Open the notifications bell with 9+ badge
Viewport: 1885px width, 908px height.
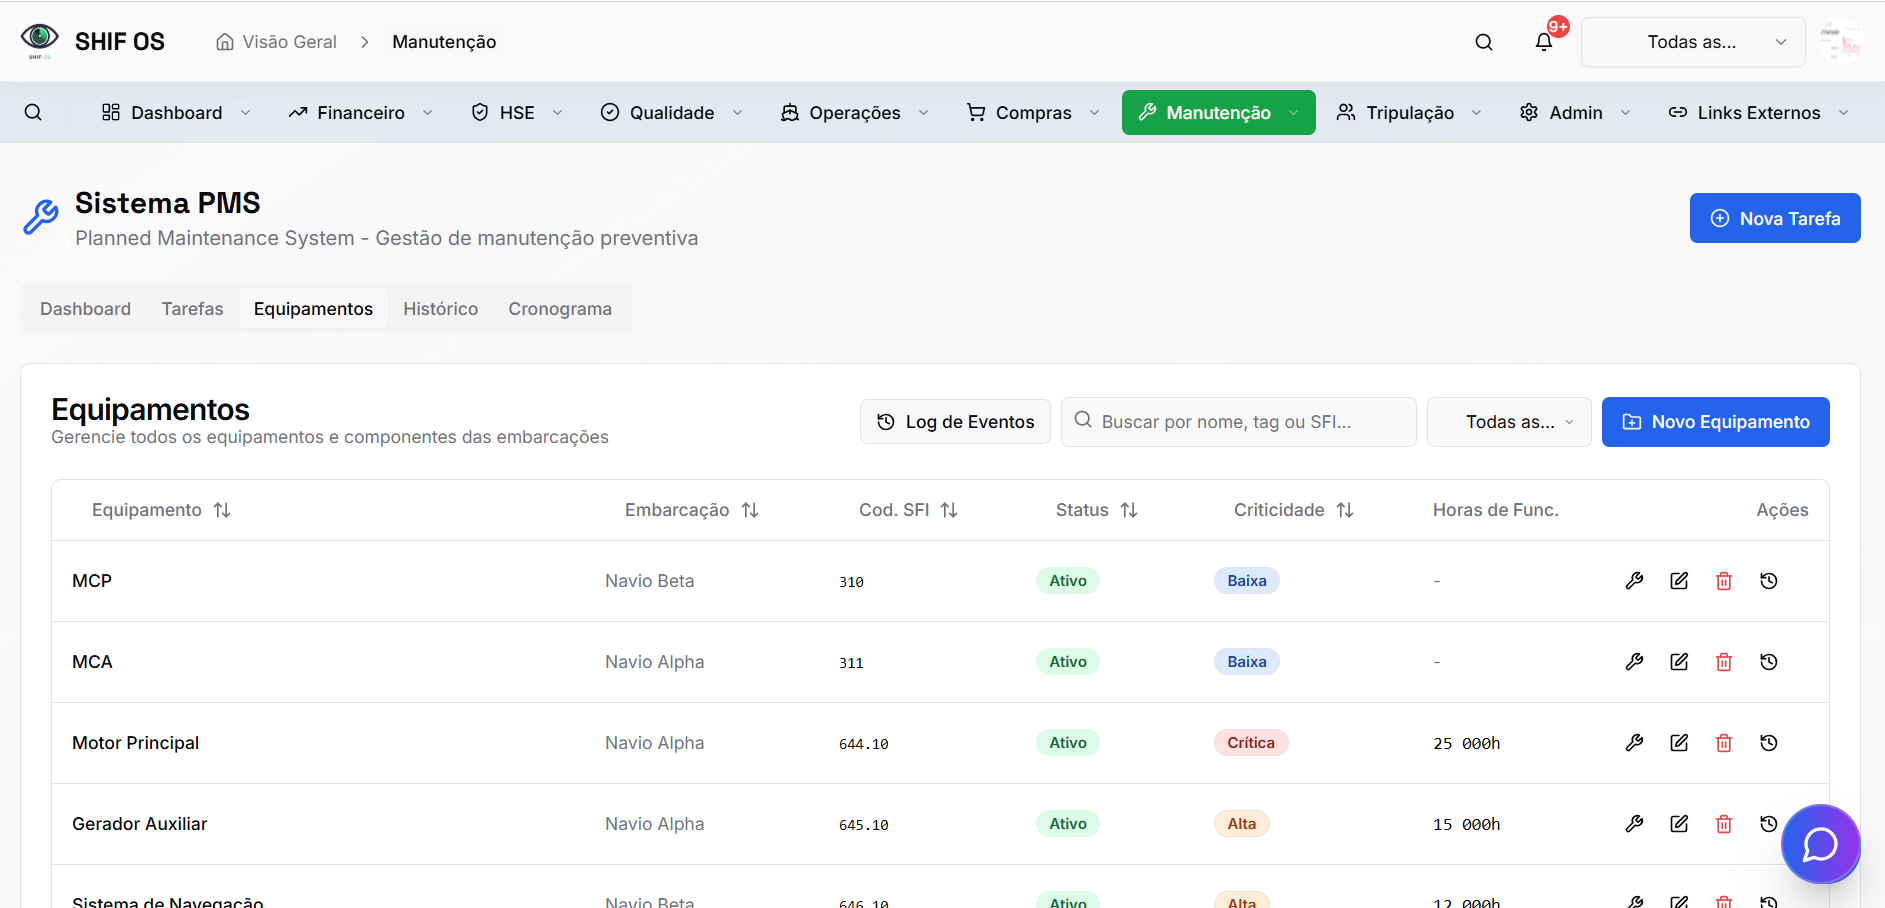(x=1543, y=42)
